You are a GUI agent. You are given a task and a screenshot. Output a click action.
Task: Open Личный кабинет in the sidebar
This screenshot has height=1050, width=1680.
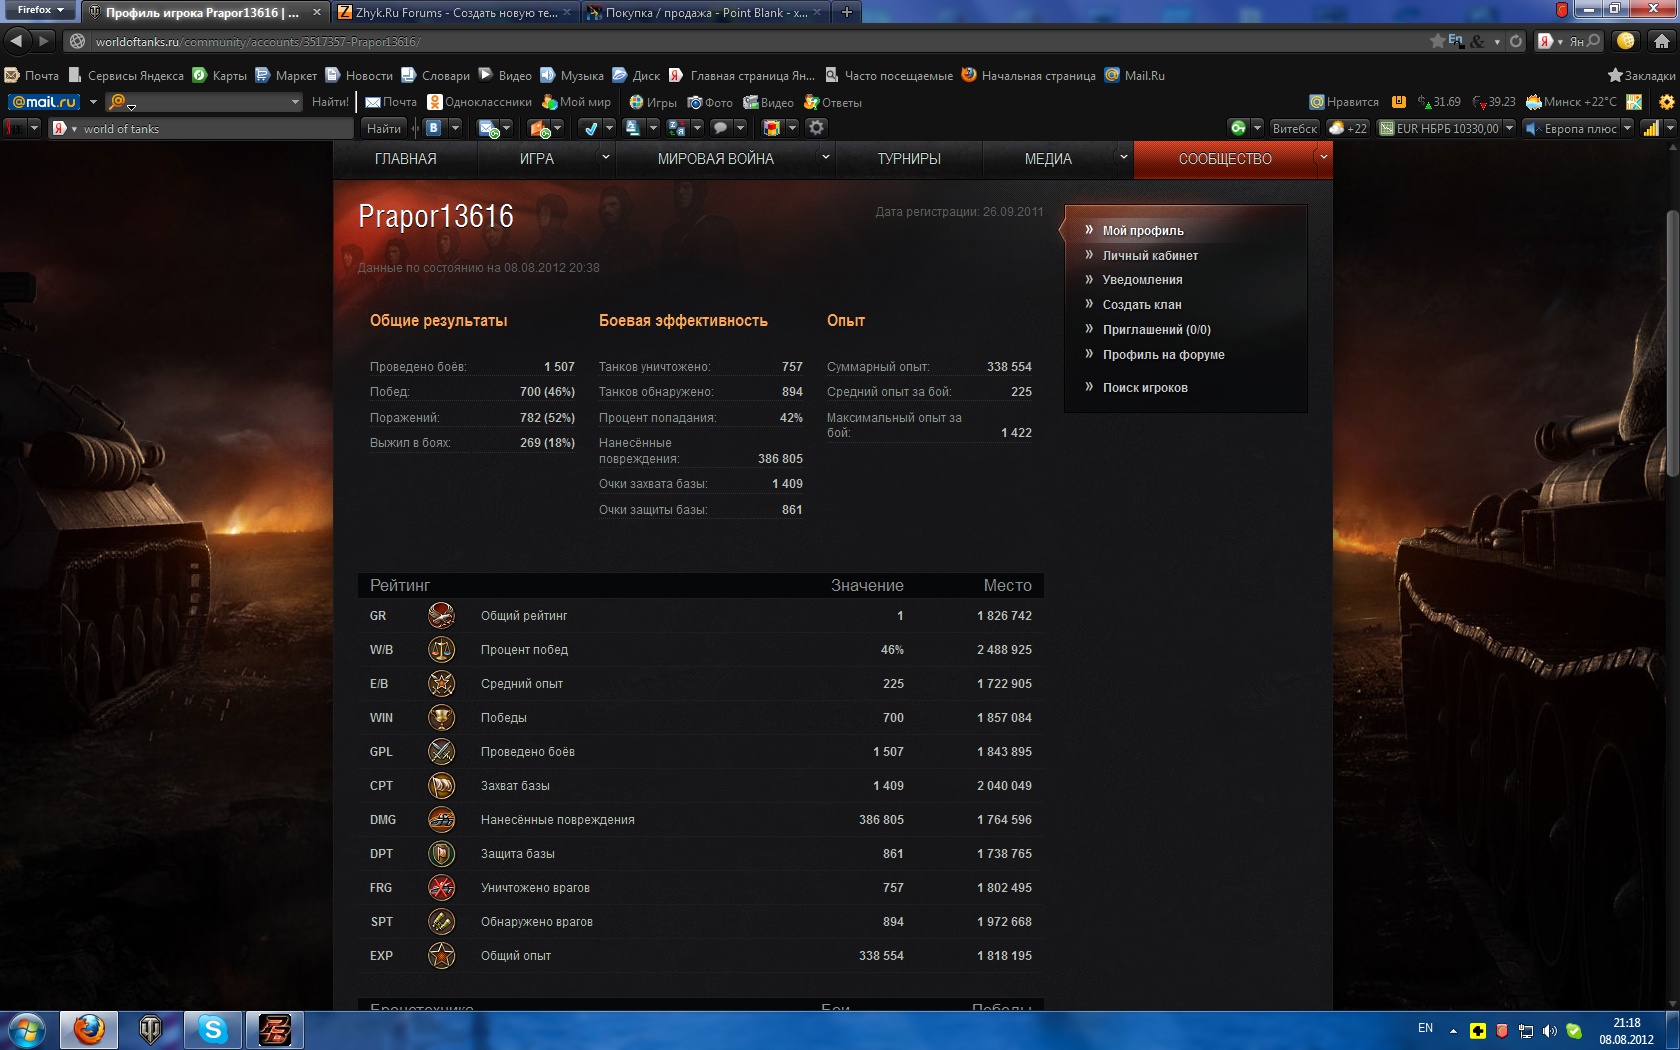[x=1150, y=255]
